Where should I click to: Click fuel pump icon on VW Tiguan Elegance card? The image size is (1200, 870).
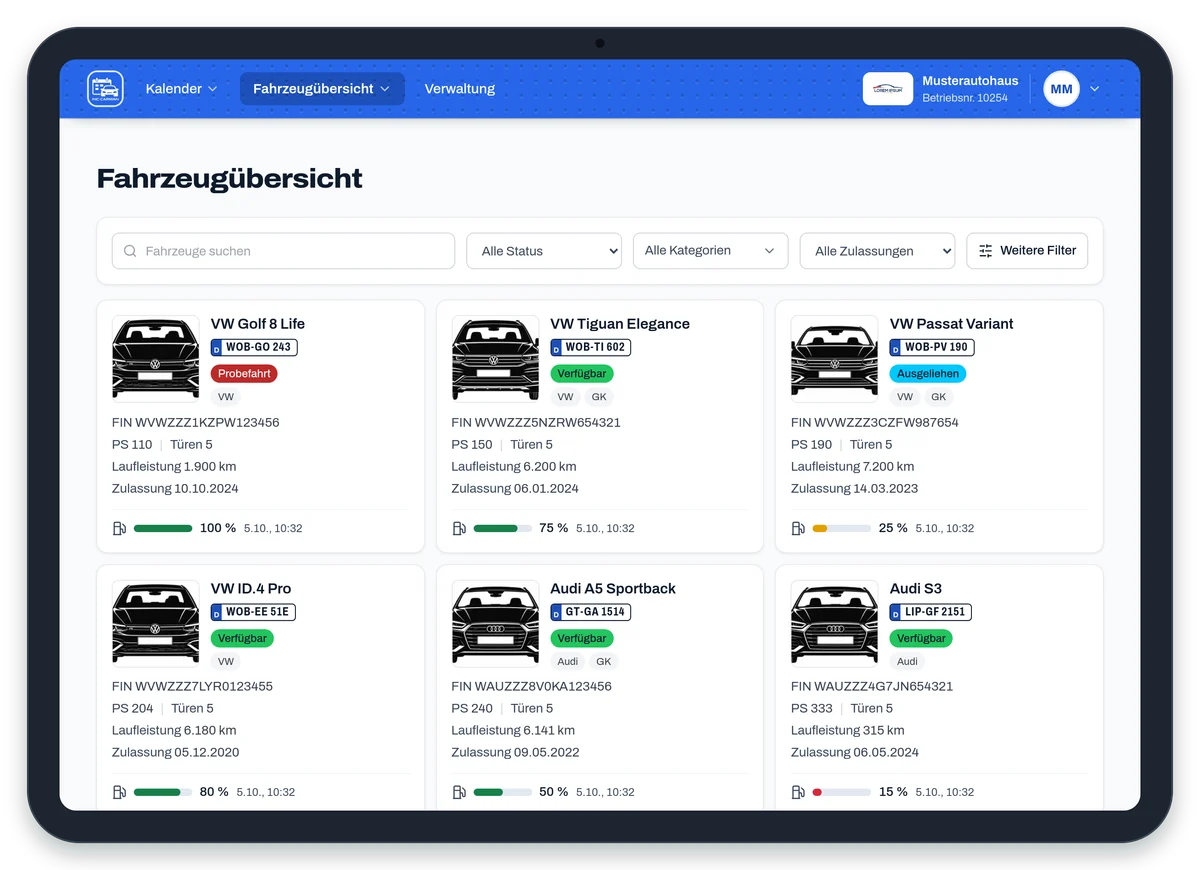pos(459,528)
